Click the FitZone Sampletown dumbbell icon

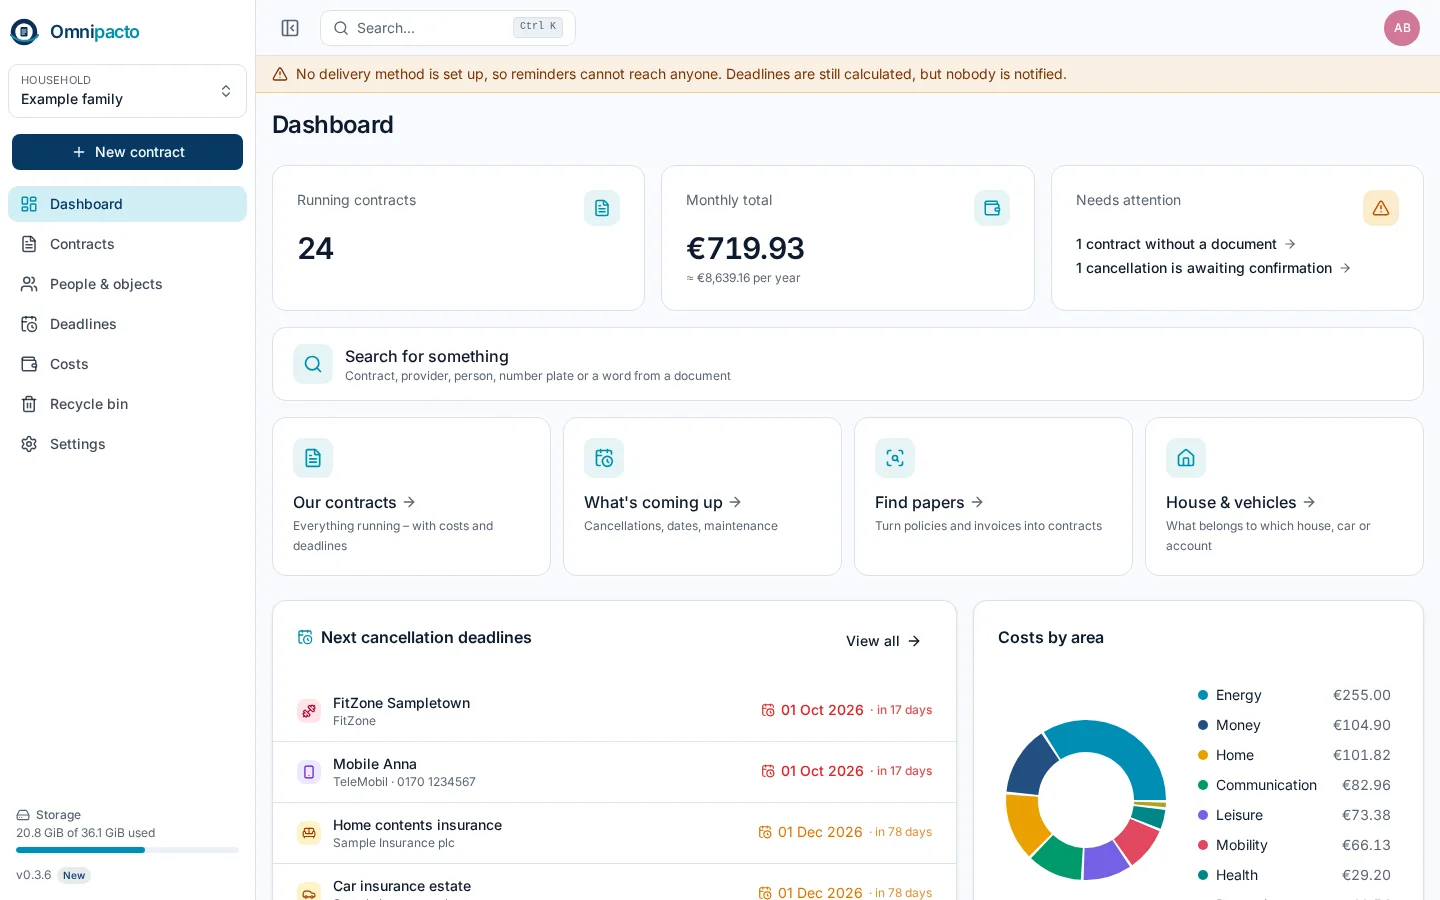(x=309, y=711)
